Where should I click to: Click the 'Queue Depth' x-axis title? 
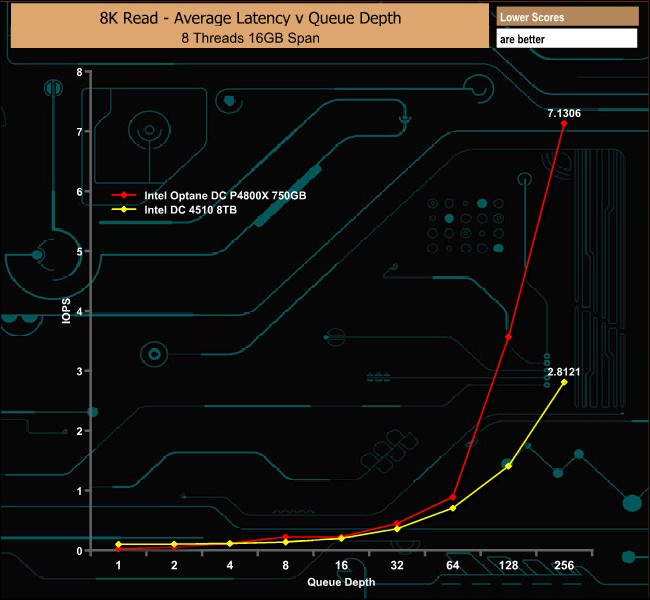[341, 582]
